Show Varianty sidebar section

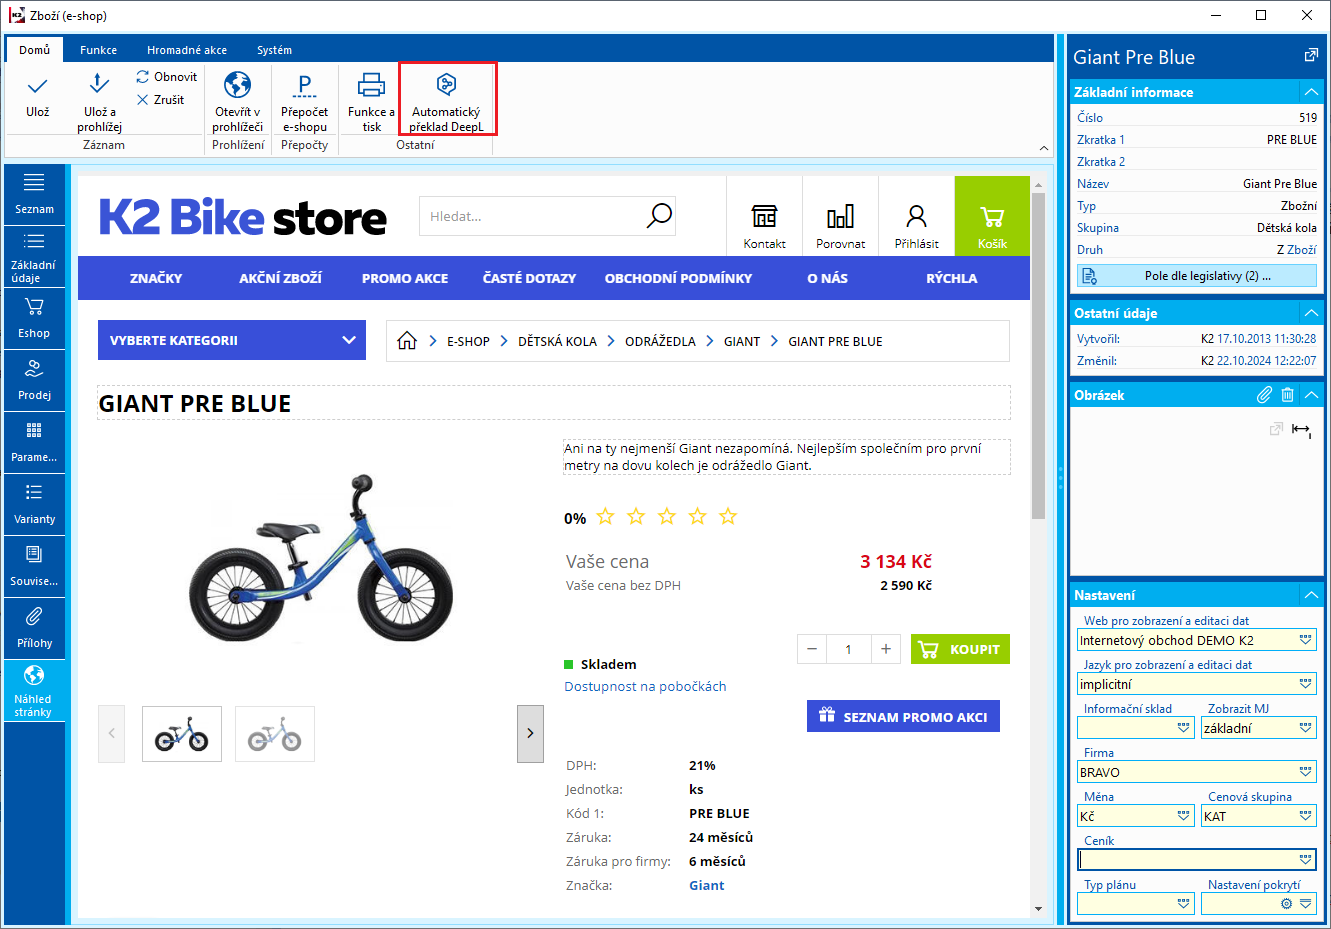(34, 504)
